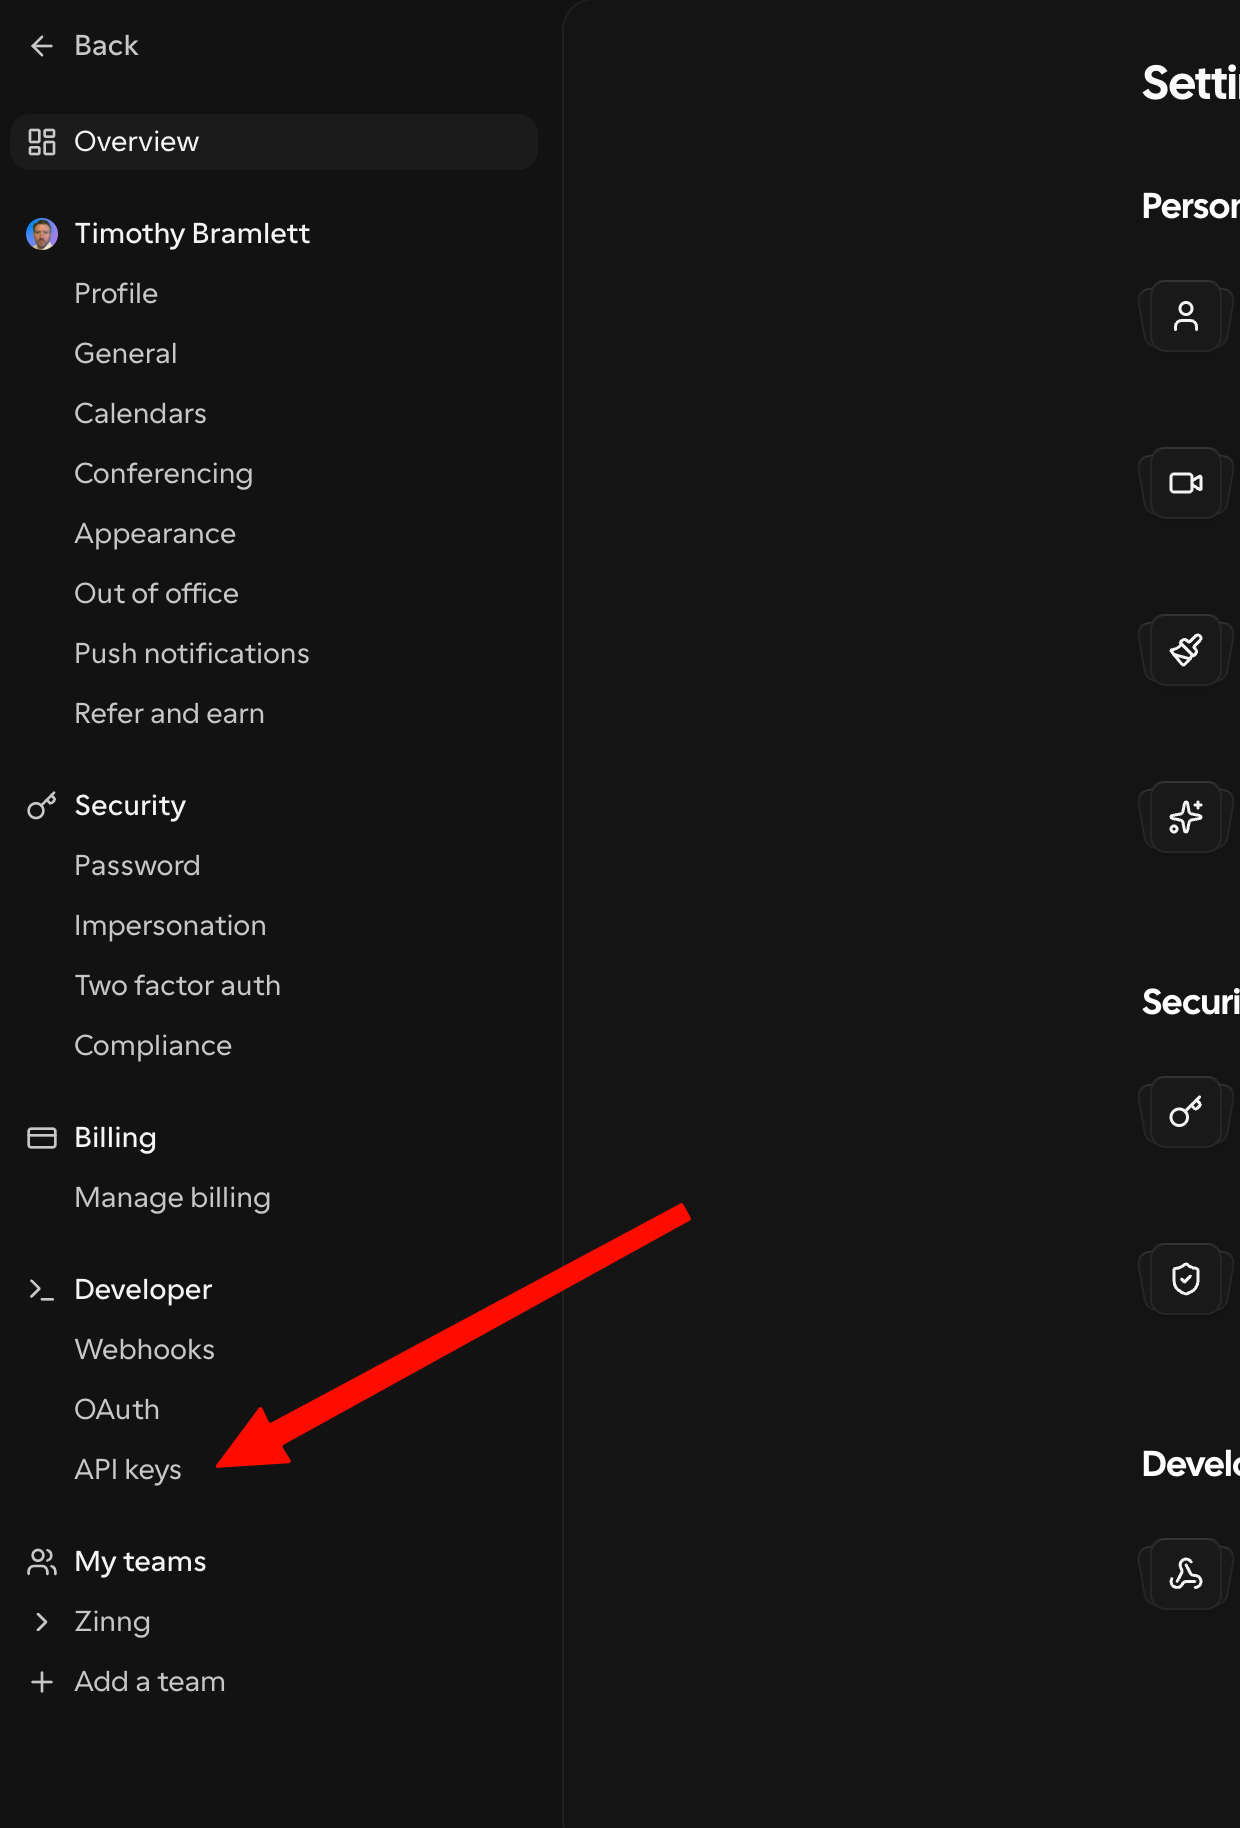The height and width of the screenshot is (1828, 1240).
Task: Click the shield check compliance icon
Action: coord(1186,1279)
